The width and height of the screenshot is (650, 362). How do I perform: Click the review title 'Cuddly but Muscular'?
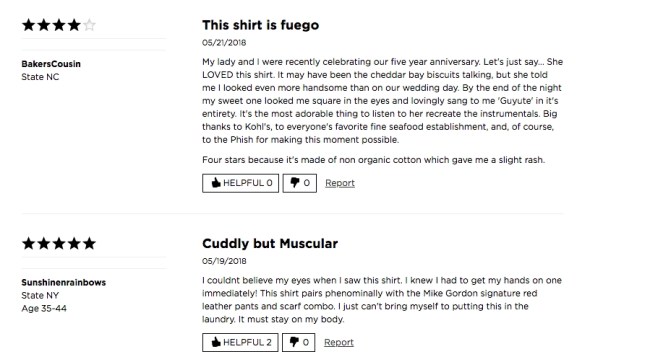tap(270, 243)
